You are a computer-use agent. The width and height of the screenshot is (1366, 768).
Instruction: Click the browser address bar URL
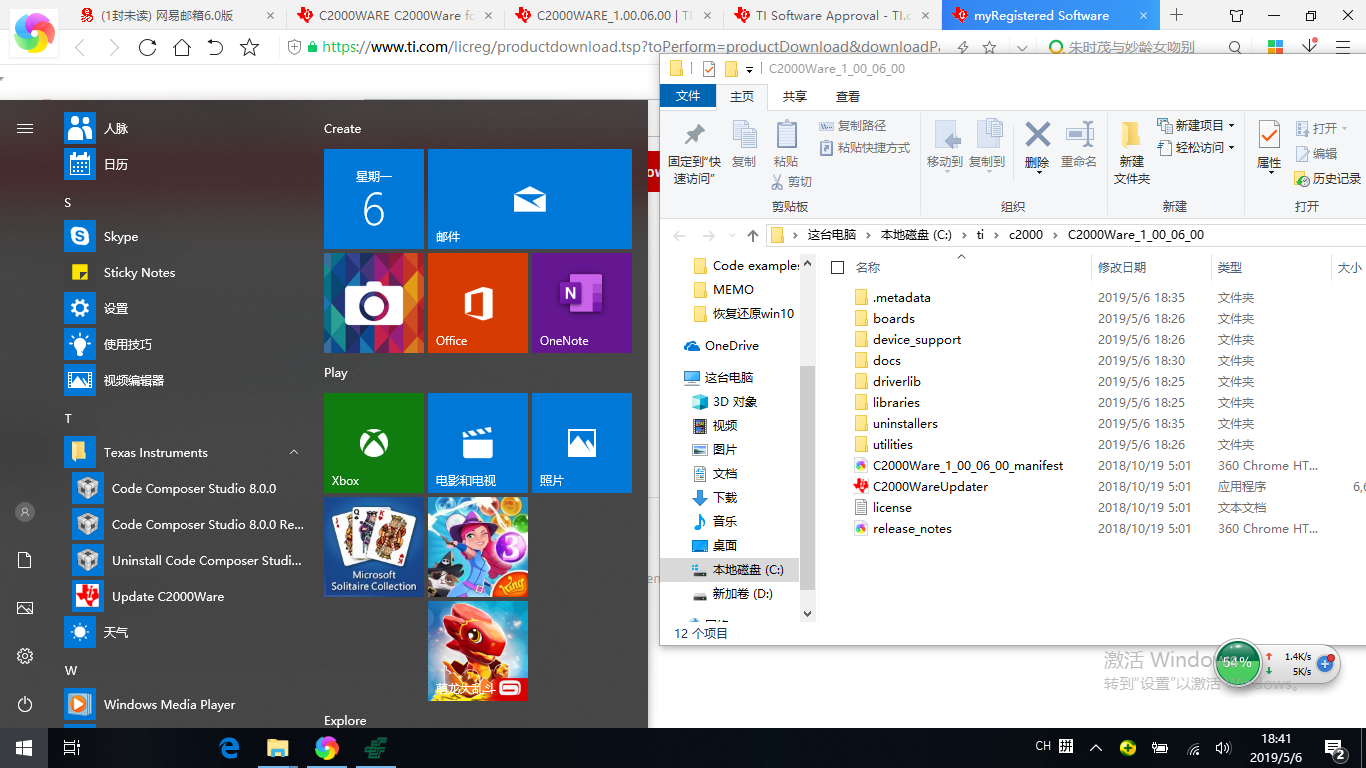632,47
